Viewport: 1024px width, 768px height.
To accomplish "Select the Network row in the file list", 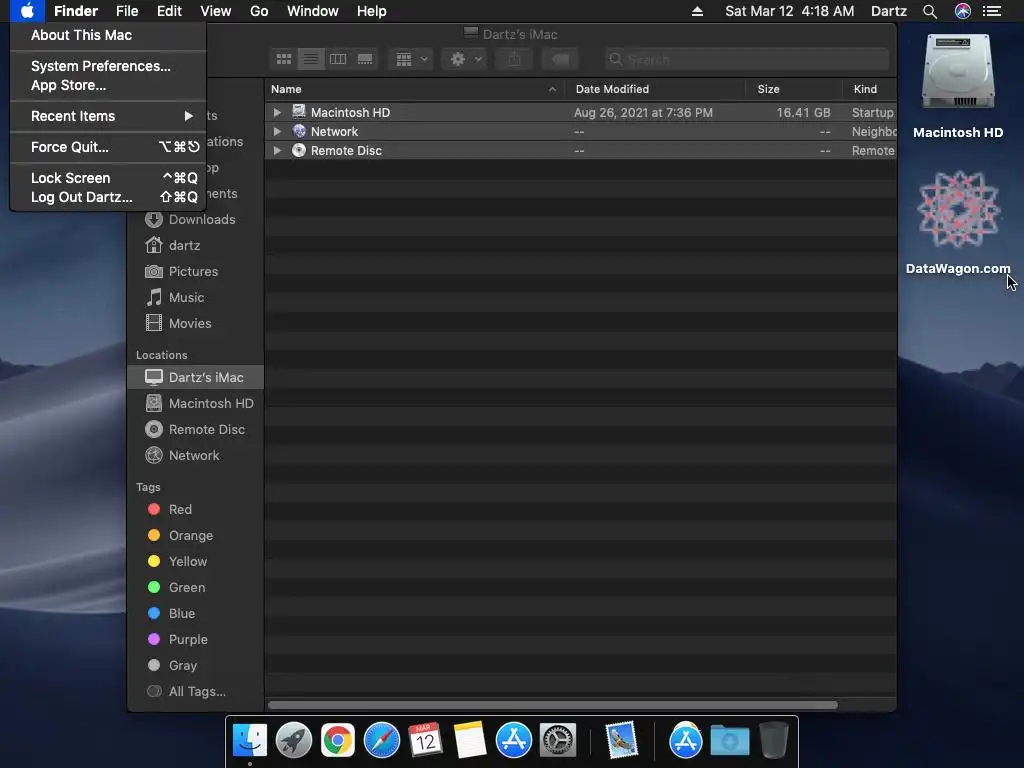I will [581, 131].
